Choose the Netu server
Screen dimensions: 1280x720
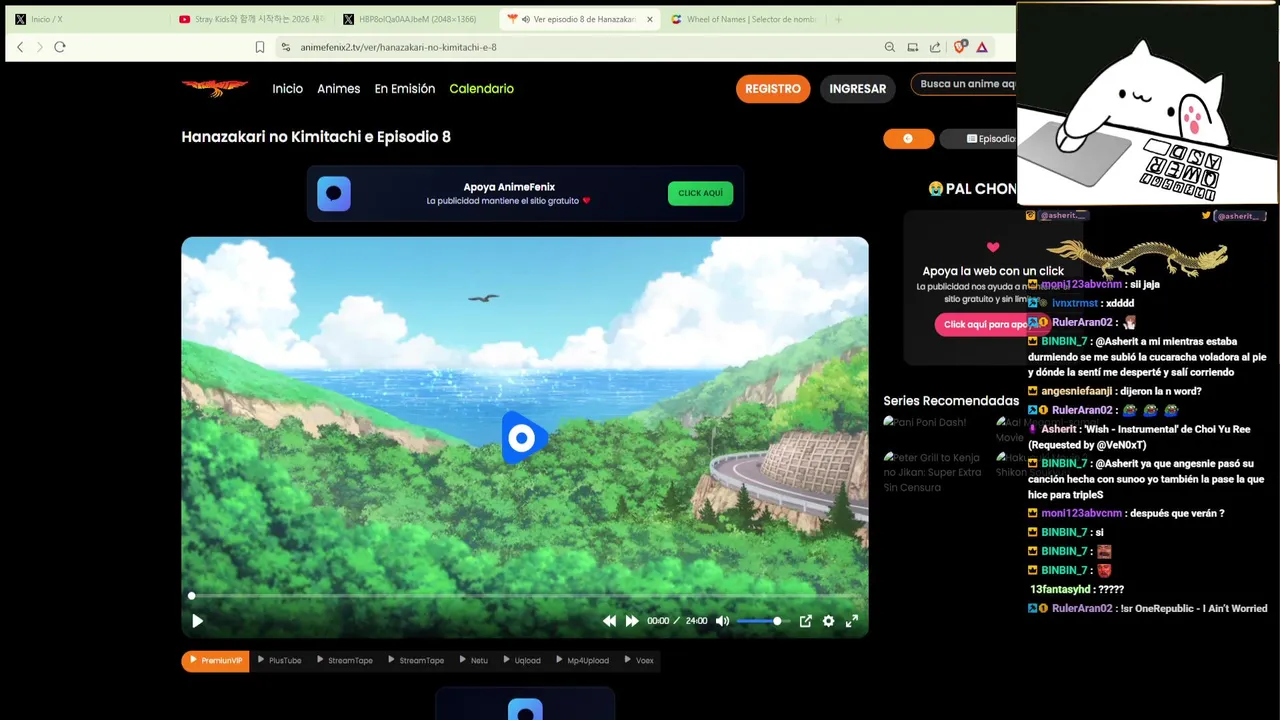(x=474, y=661)
